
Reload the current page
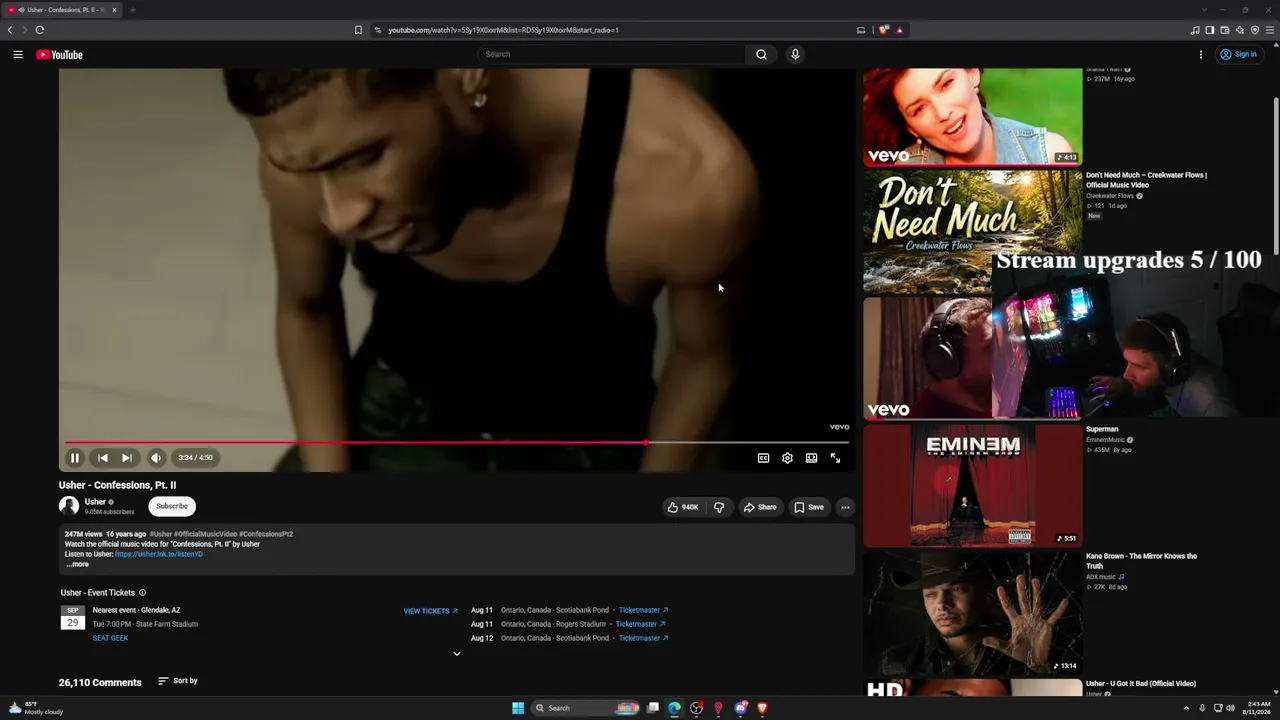pos(40,30)
